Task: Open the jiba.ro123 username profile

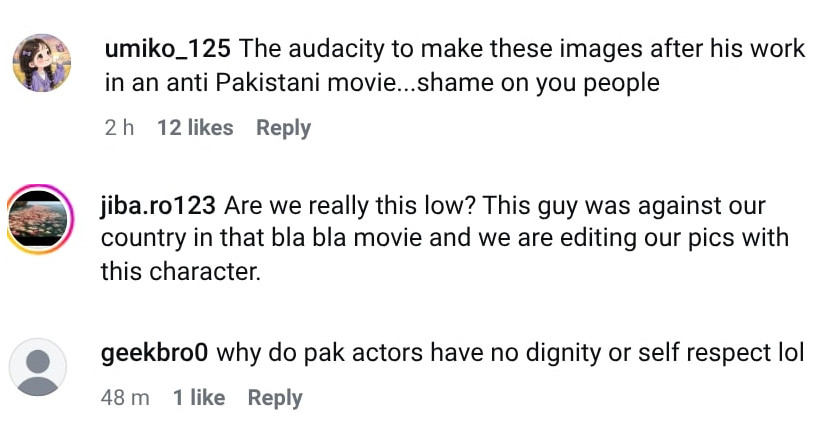Action: 158,206
